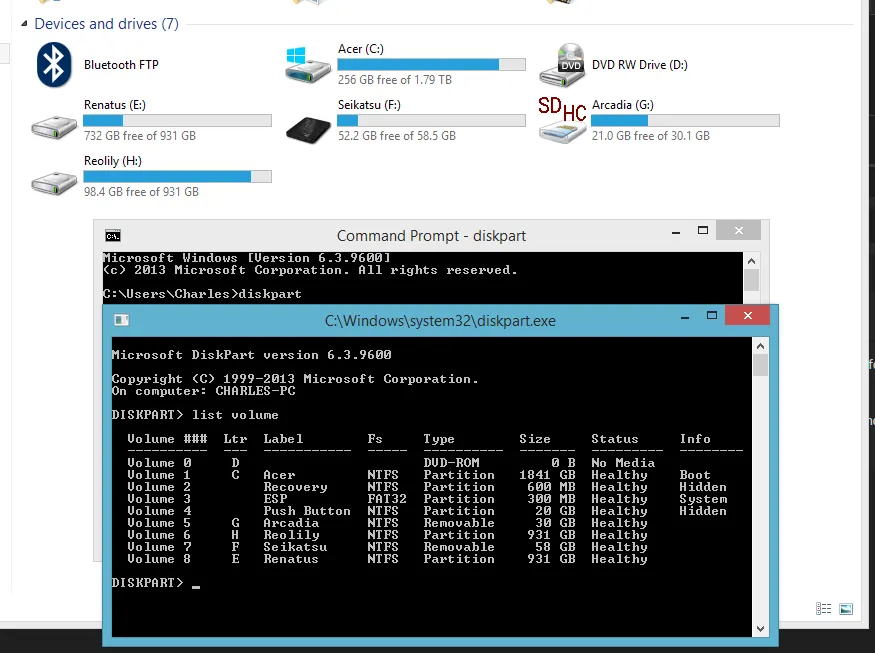Click the Command Prompt - diskpart title text
Viewport: 875px width, 653px height.
click(x=431, y=236)
